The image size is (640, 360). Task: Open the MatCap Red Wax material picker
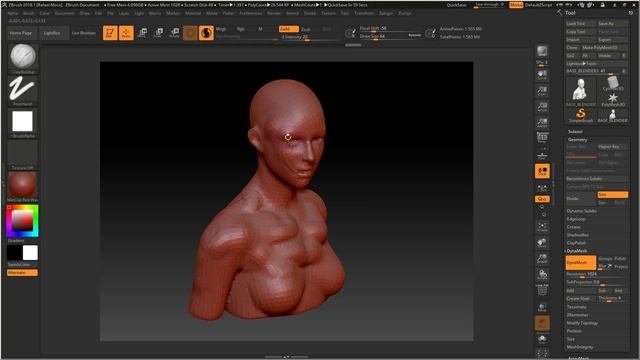tap(22, 187)
